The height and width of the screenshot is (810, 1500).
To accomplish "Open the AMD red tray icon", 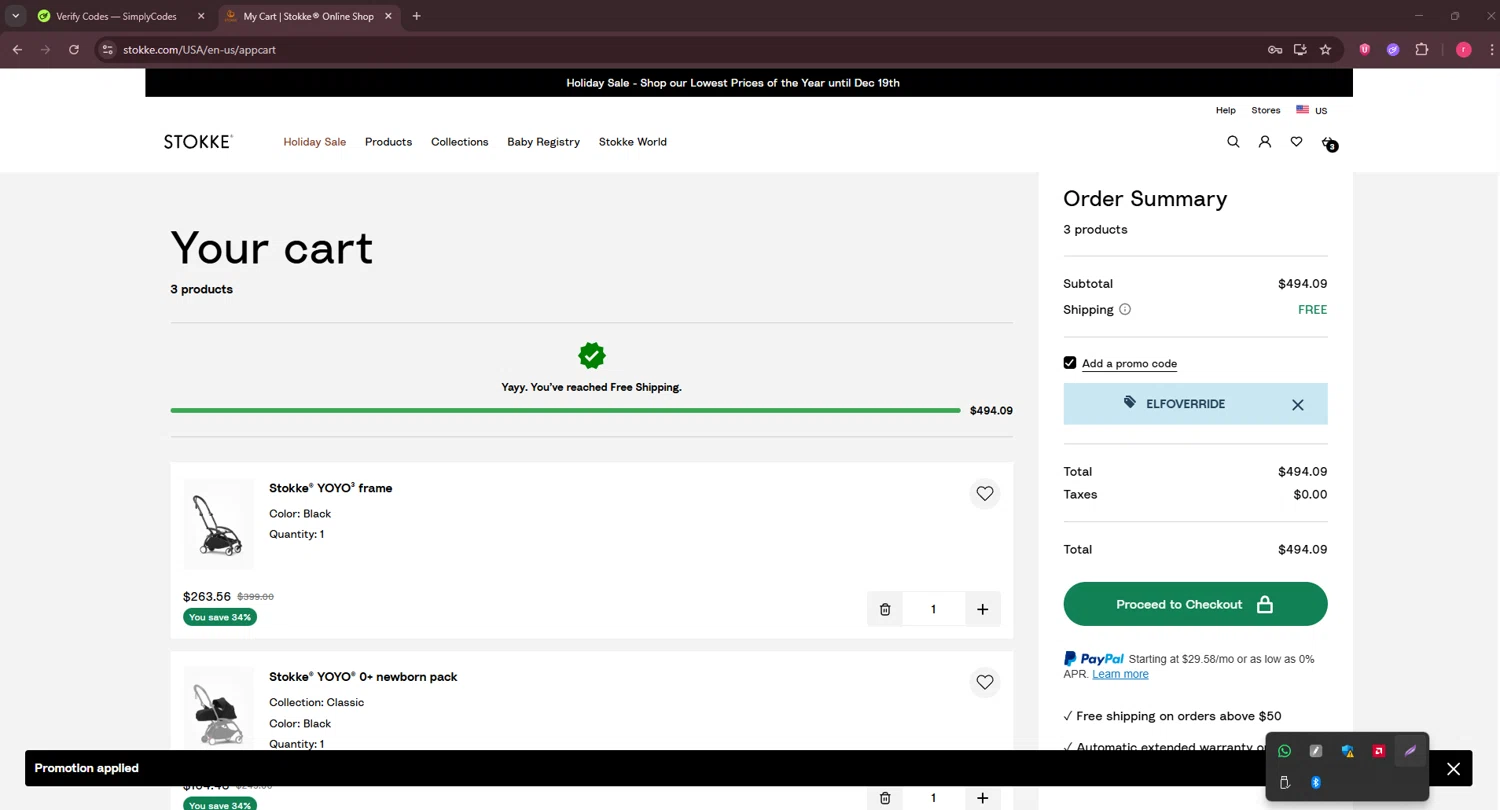I will (x=1379, y=752).
